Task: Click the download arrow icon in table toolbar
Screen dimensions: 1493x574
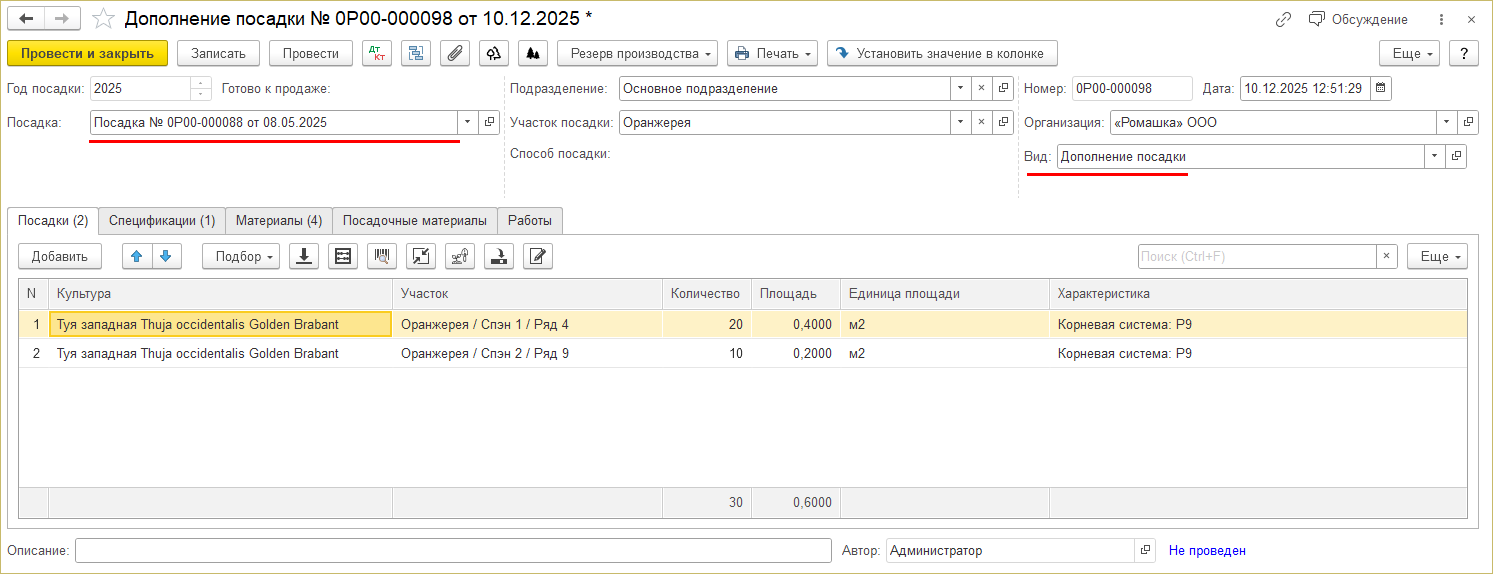Action: click(x=304, y=256)
